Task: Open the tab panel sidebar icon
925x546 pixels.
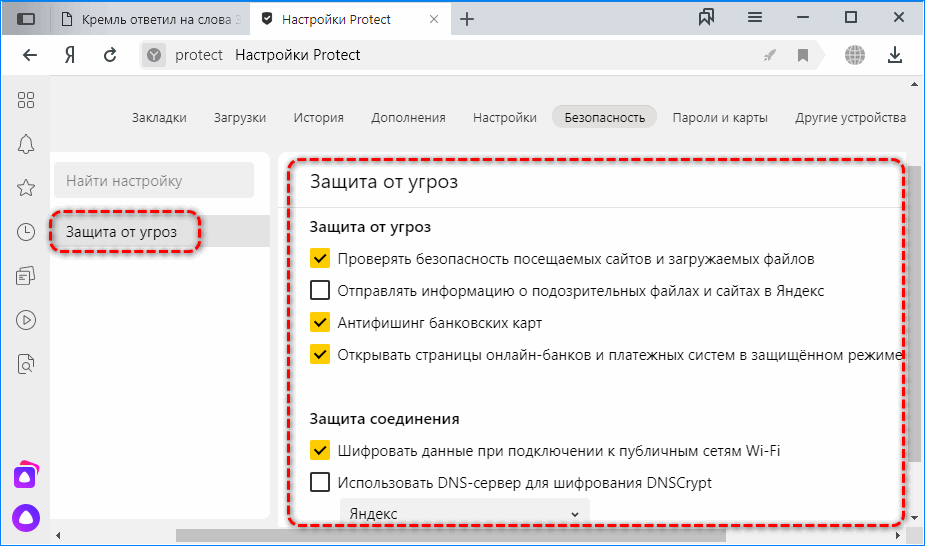Action: point(26,19)
